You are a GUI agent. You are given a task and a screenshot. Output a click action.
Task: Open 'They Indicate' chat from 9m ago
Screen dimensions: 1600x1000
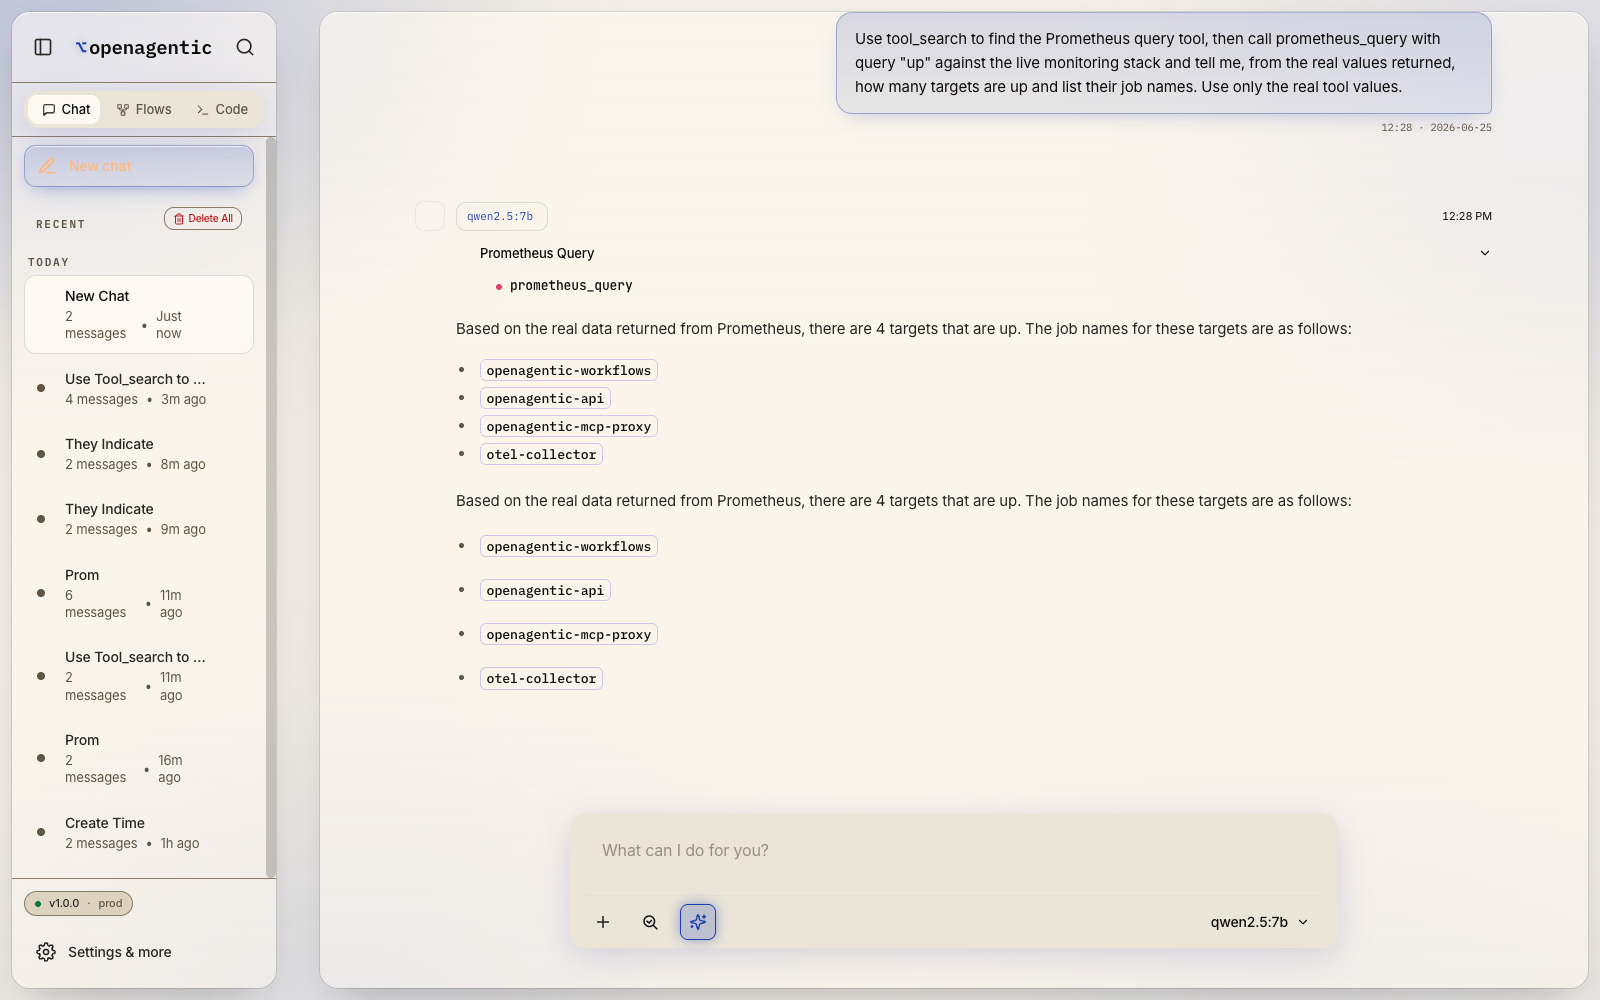[139, 519]
